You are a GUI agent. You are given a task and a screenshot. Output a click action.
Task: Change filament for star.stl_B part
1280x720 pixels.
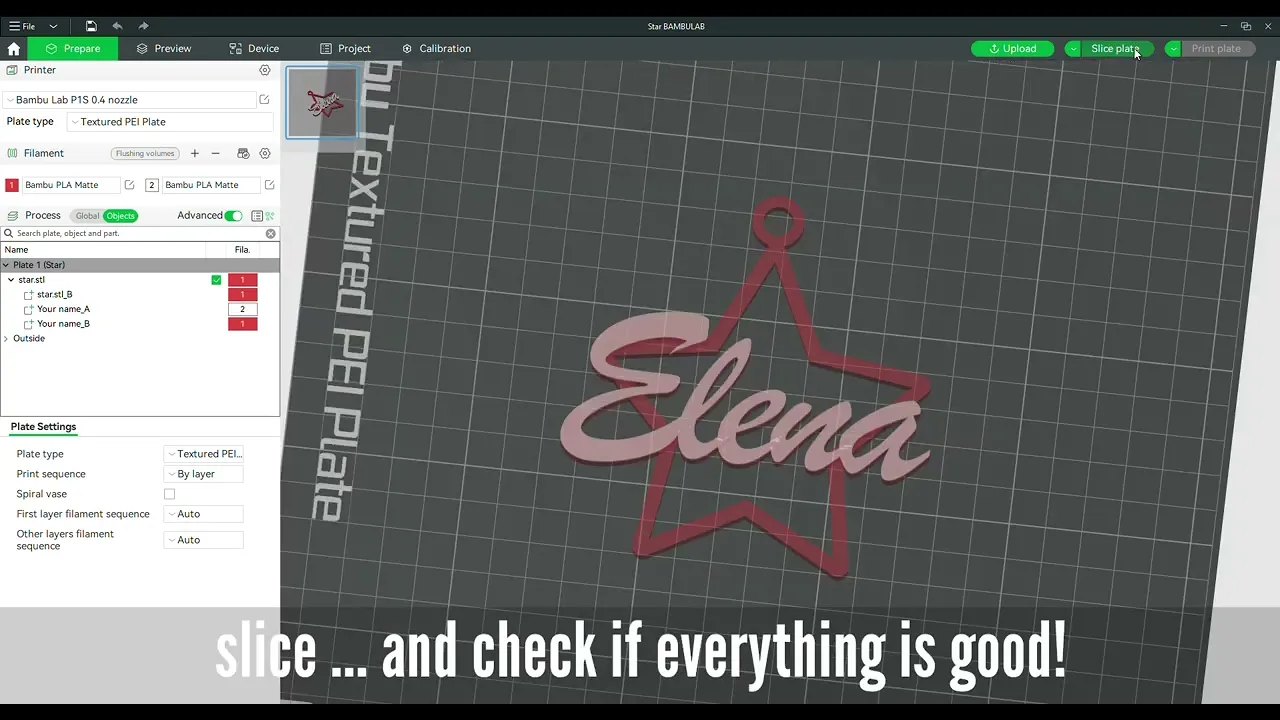(242, 295)
